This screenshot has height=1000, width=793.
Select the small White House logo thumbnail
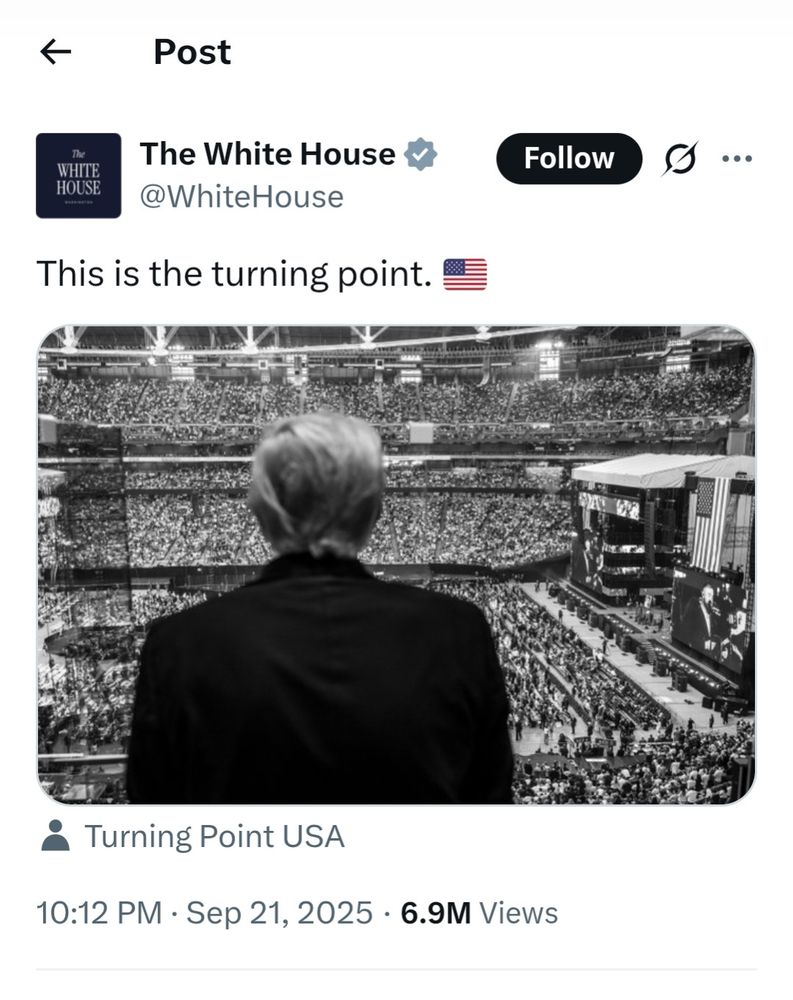79,171
